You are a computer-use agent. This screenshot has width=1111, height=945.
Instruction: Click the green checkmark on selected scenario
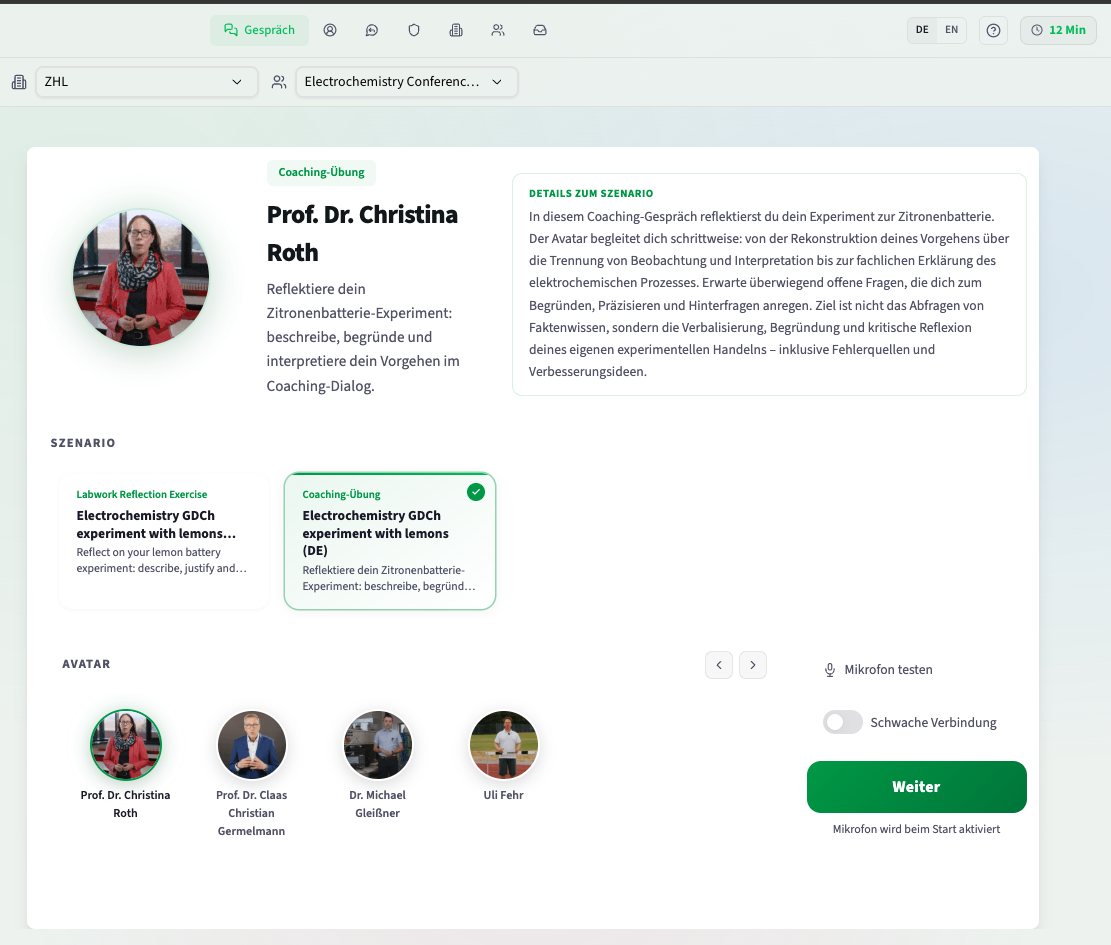coord(476,492)
